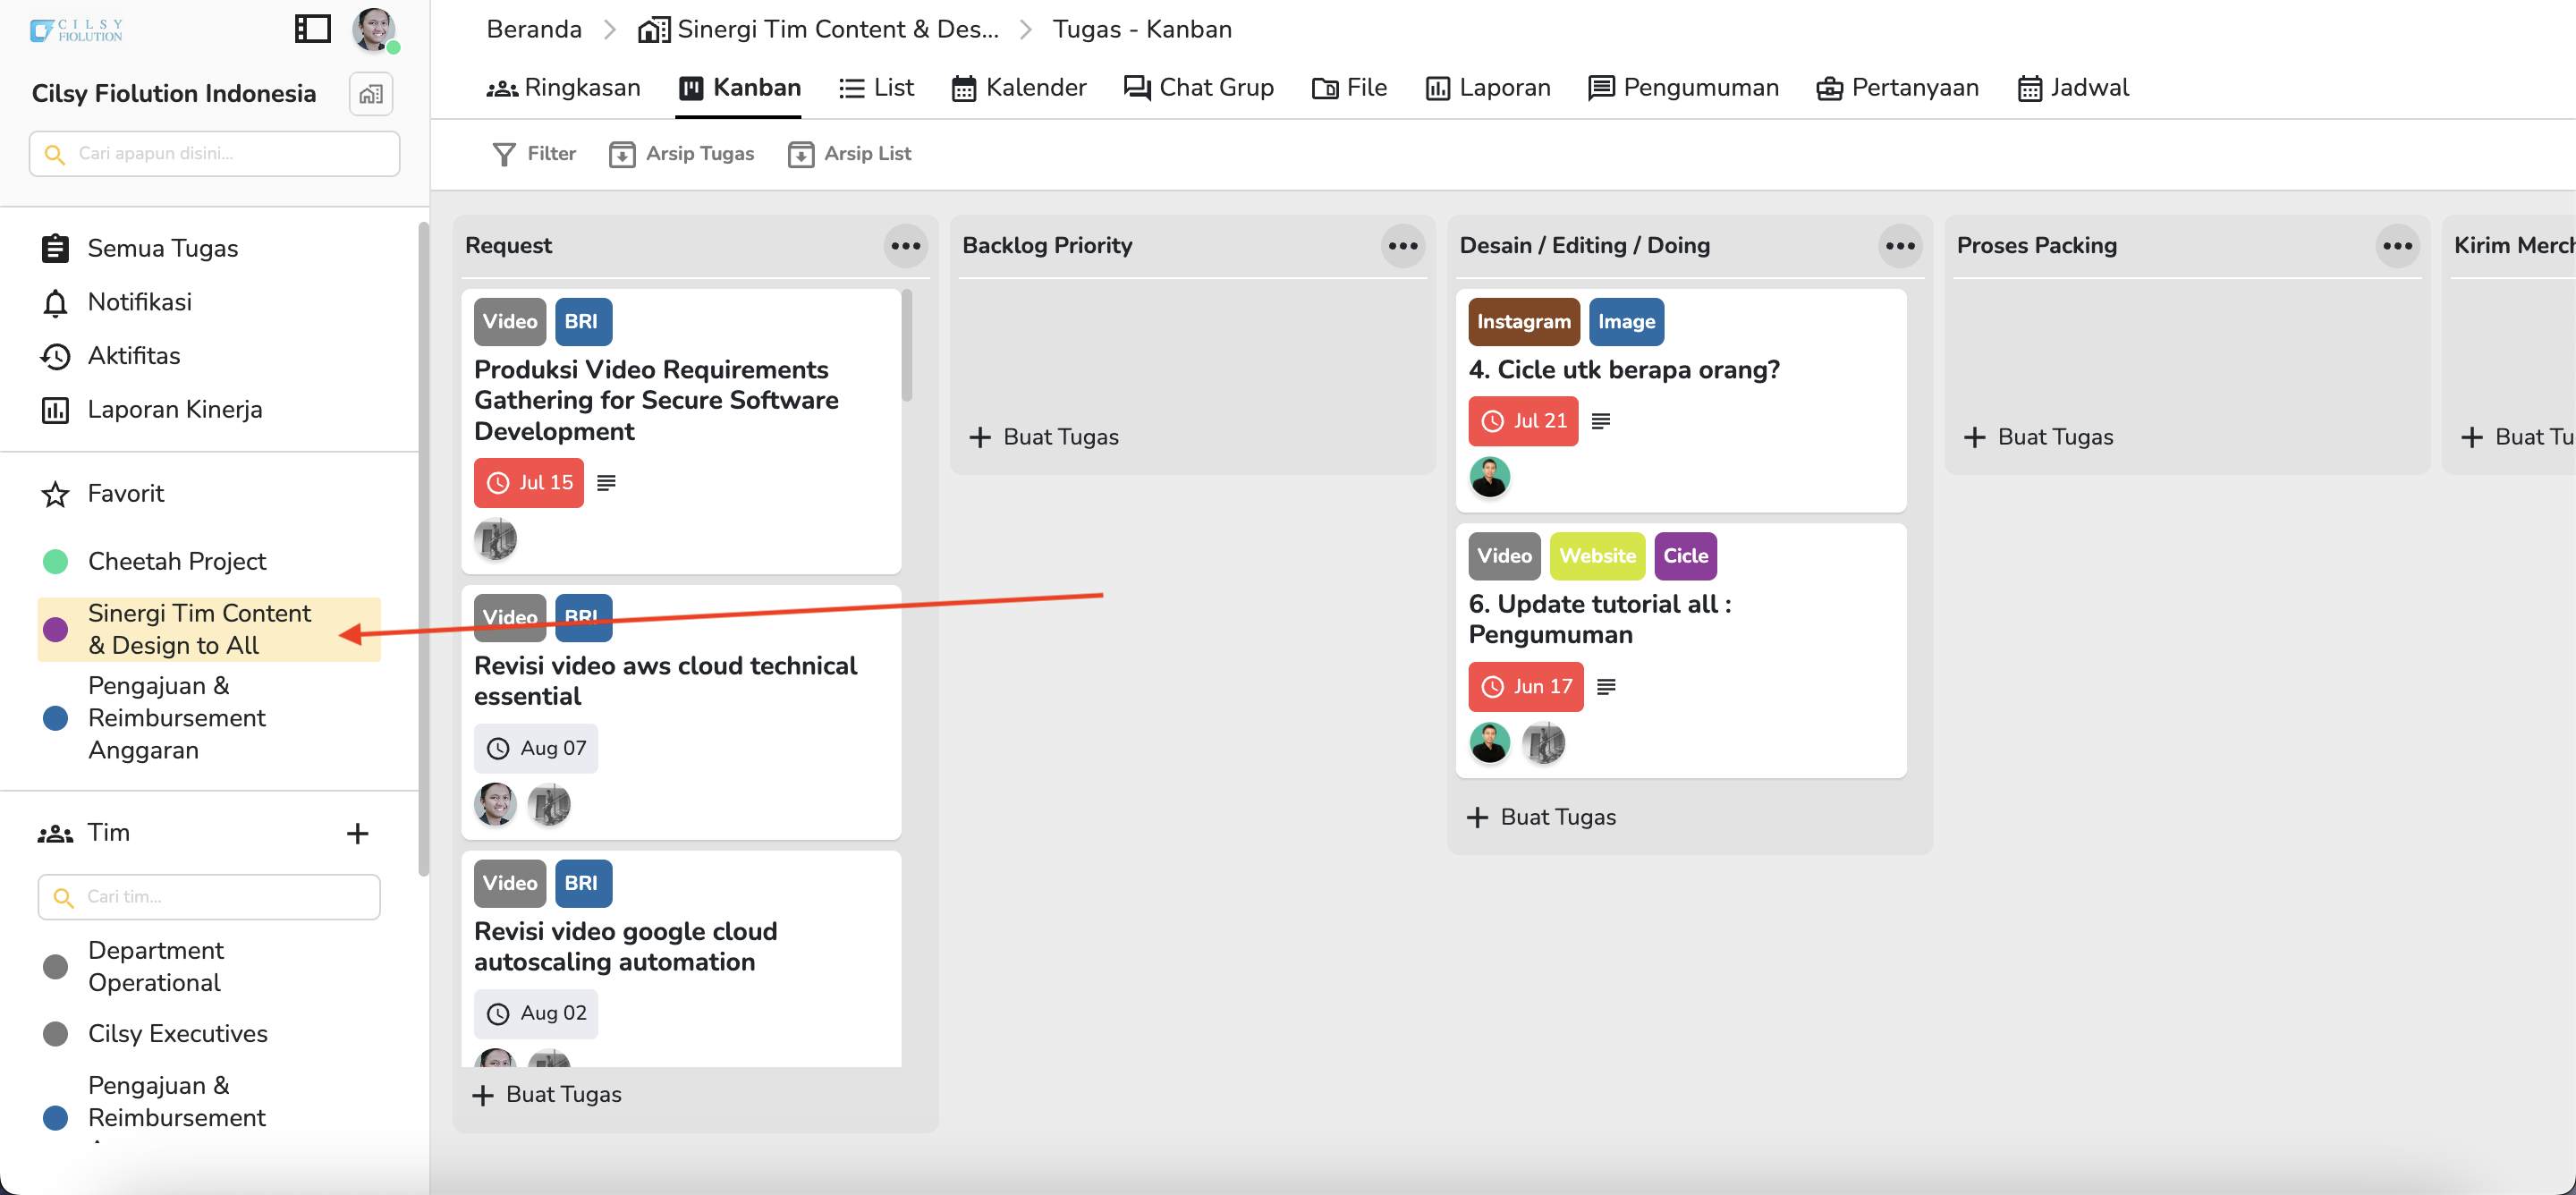Open Favorit star item
This screenshot has width=2576, height=1195.
(125, 494)
